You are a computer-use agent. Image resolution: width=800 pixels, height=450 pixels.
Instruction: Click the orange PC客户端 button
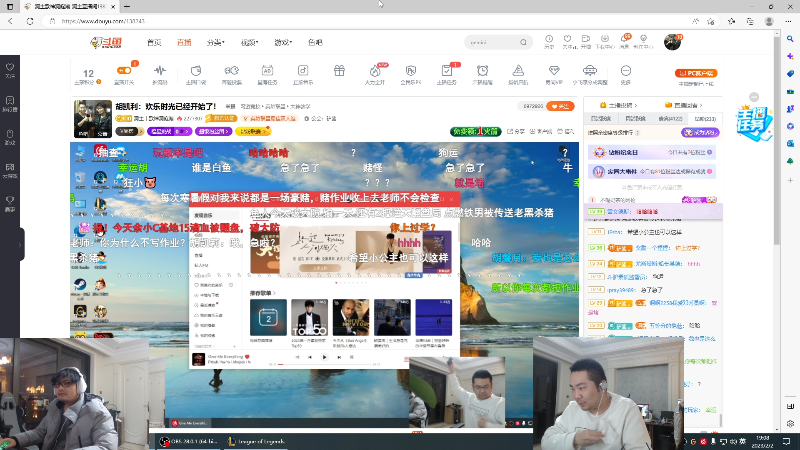696,73
